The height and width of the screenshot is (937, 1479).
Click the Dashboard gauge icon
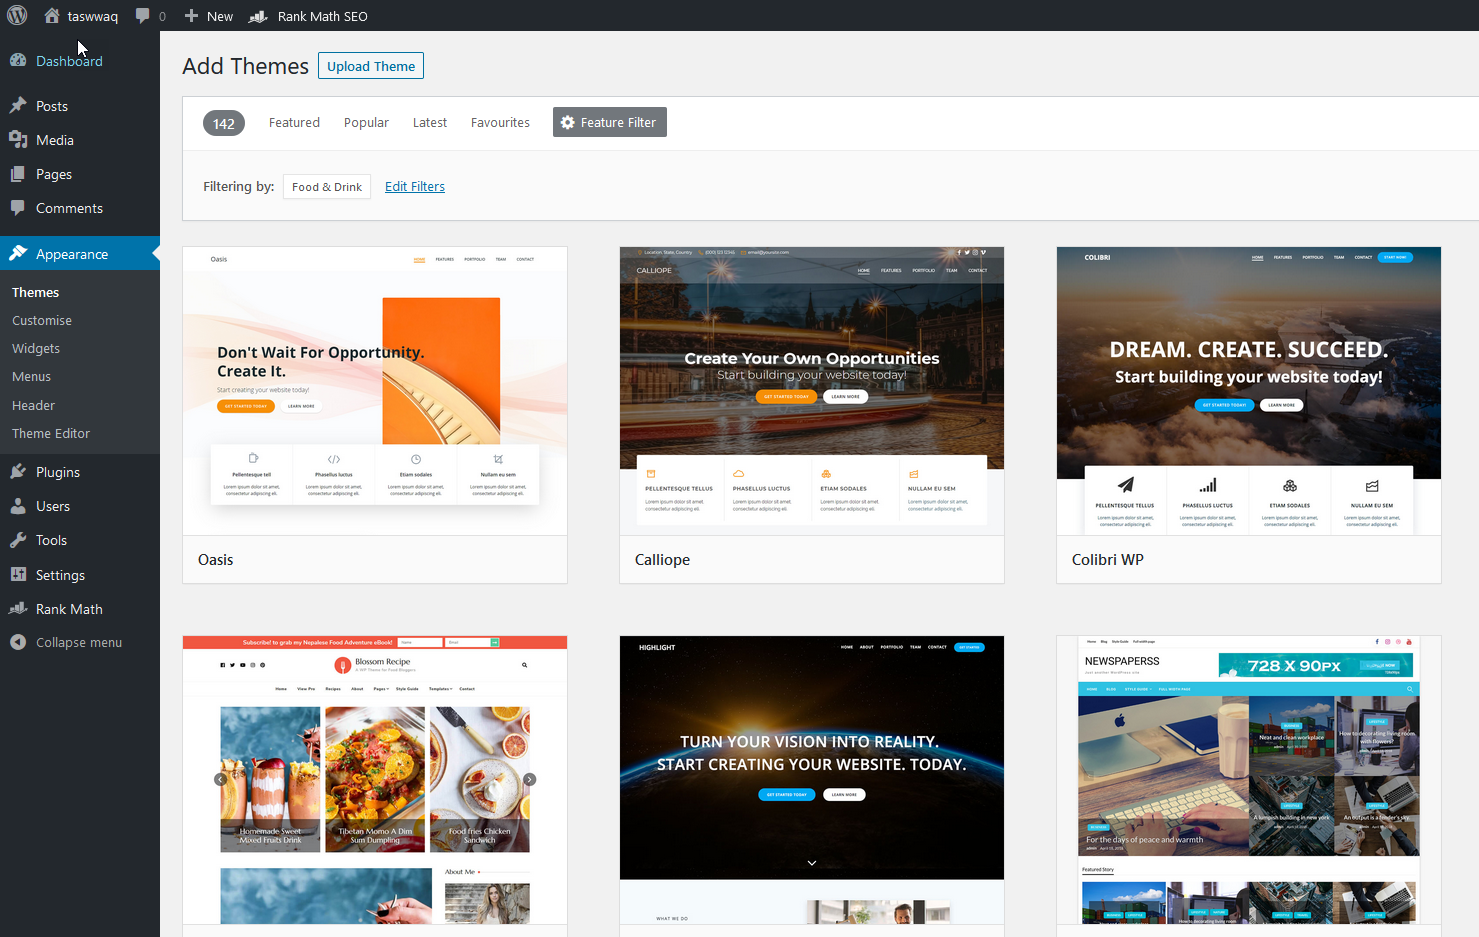point(18,60)
